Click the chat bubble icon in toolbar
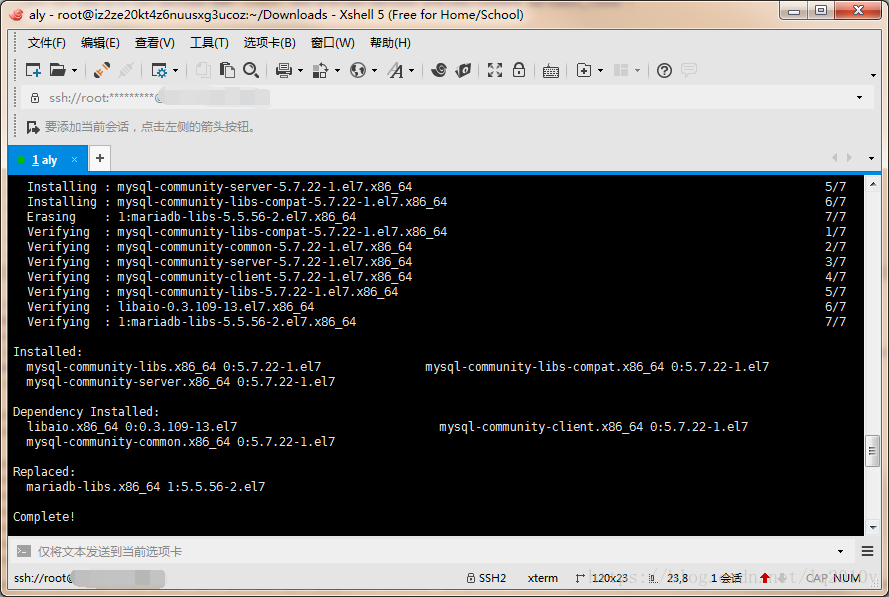The image size is (889, 597). [689, 70]
